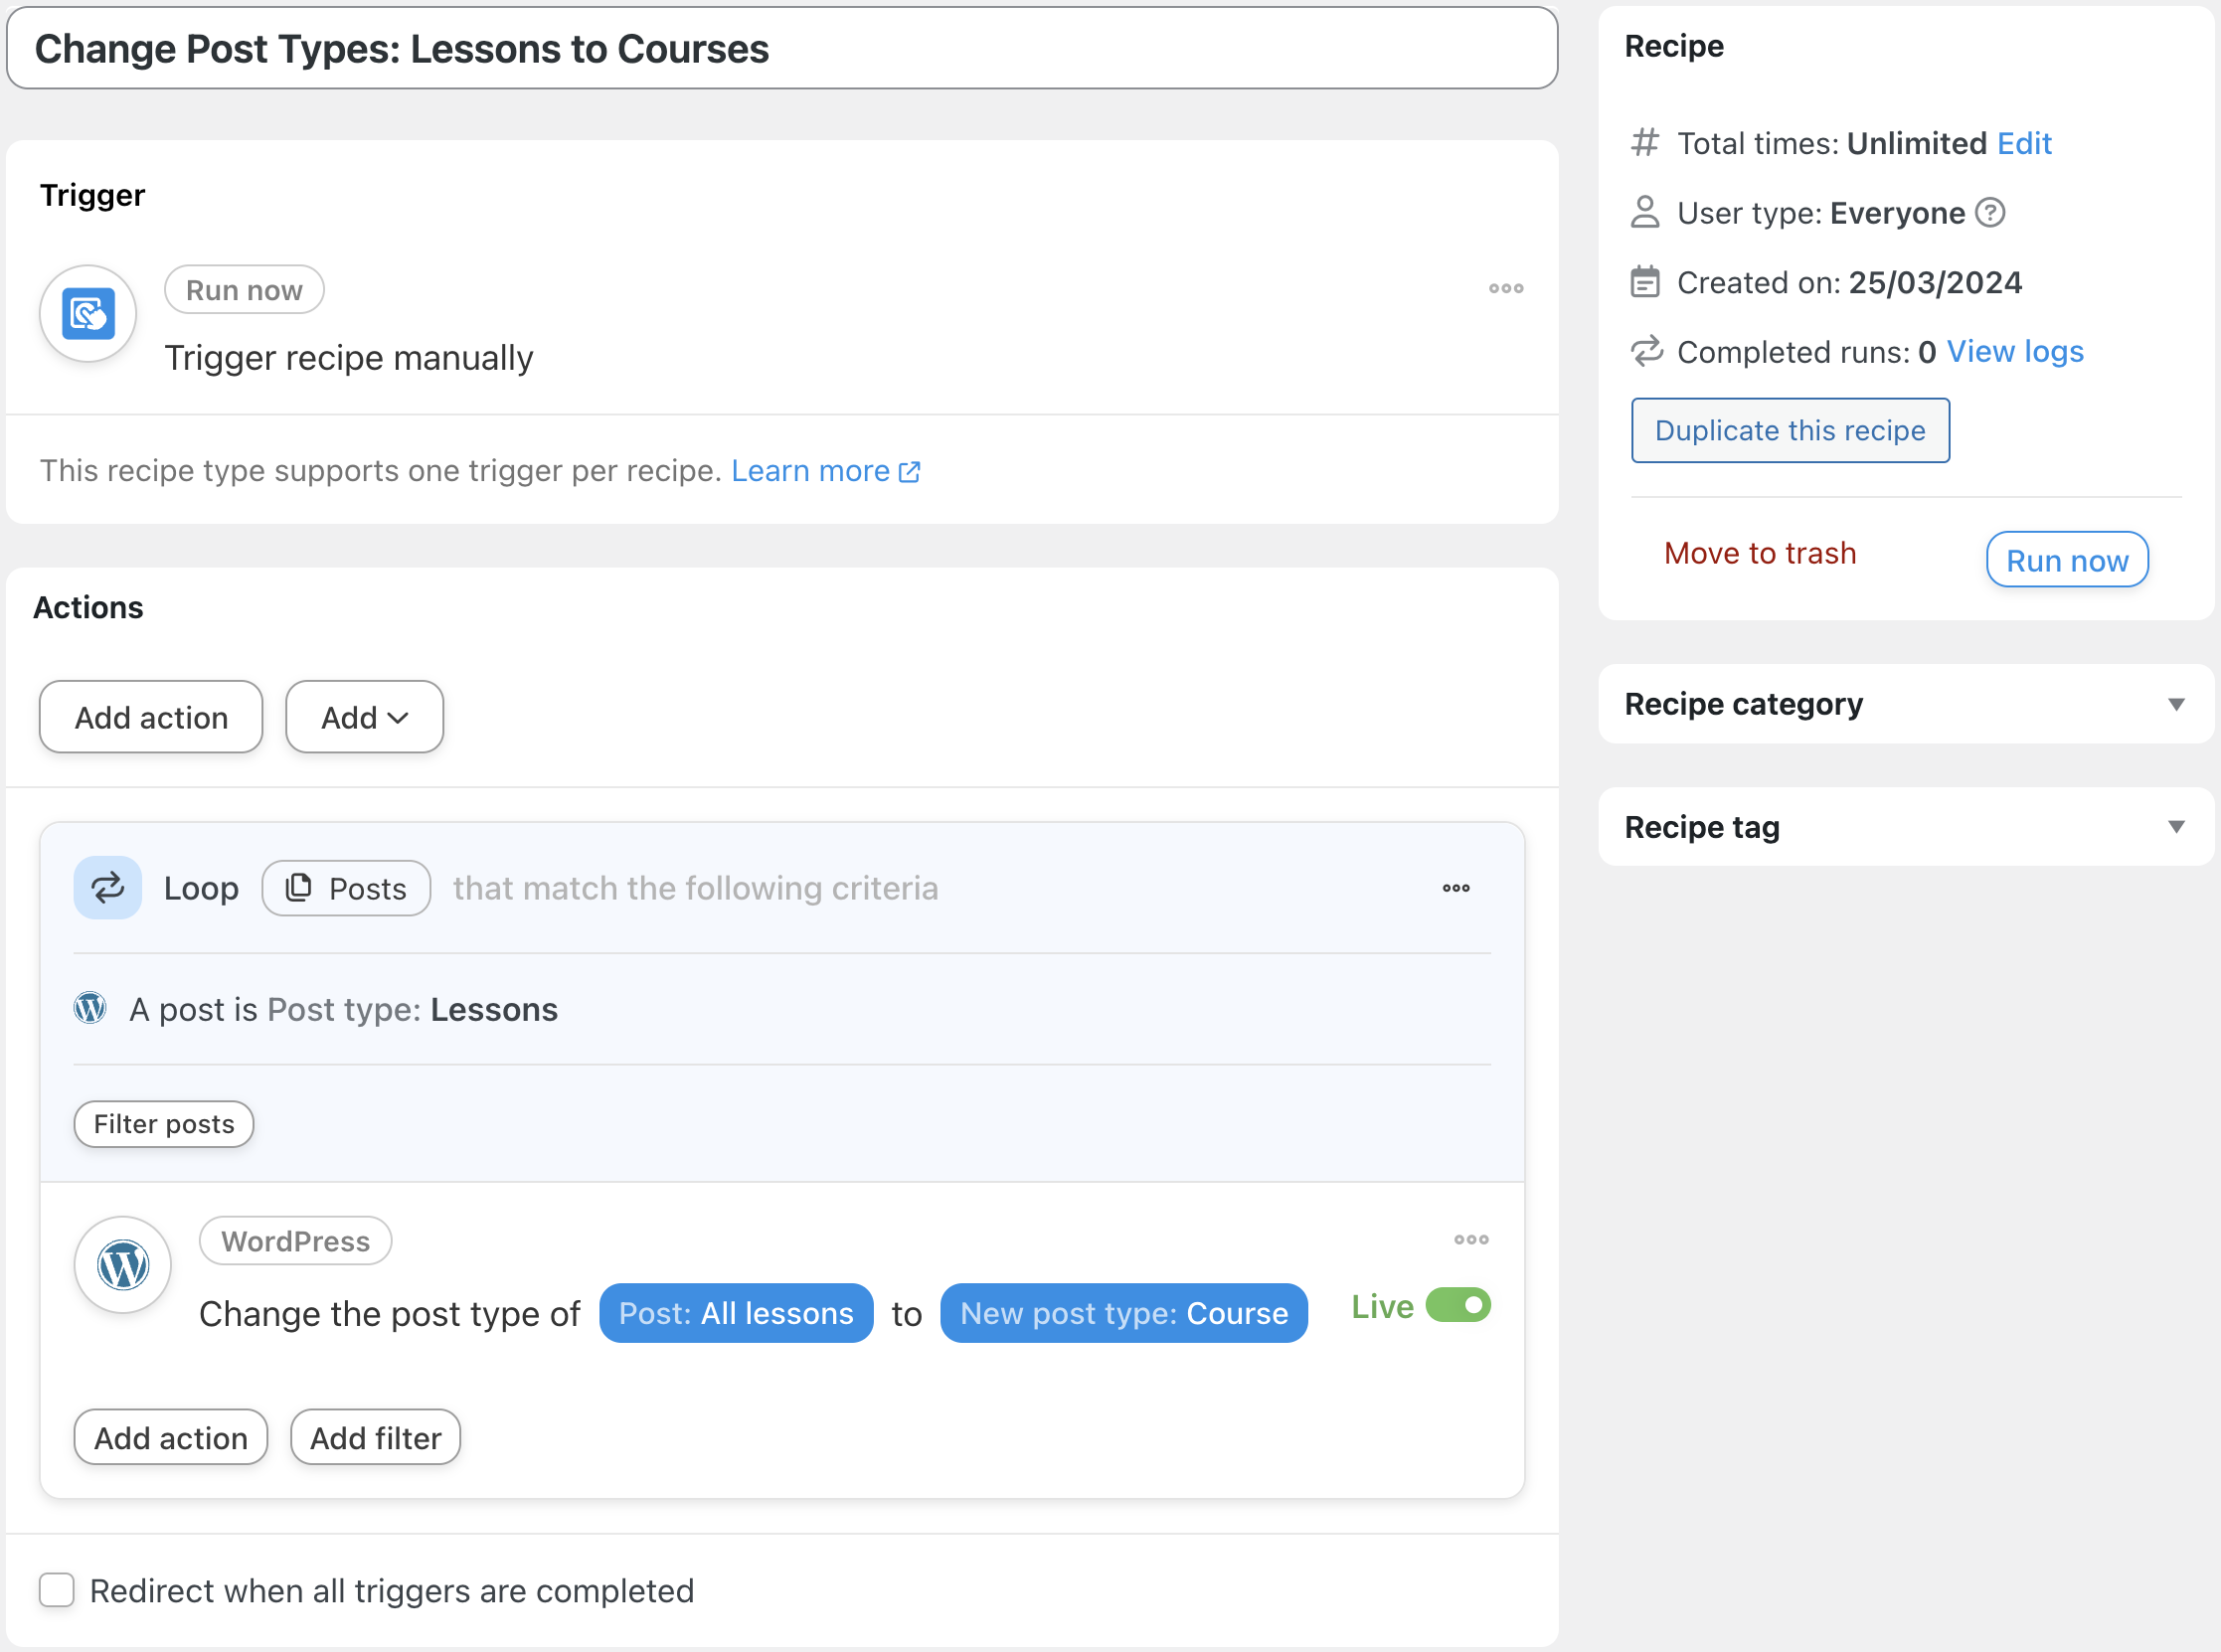Open the Add dropdown under Actions

click(363, 716)
